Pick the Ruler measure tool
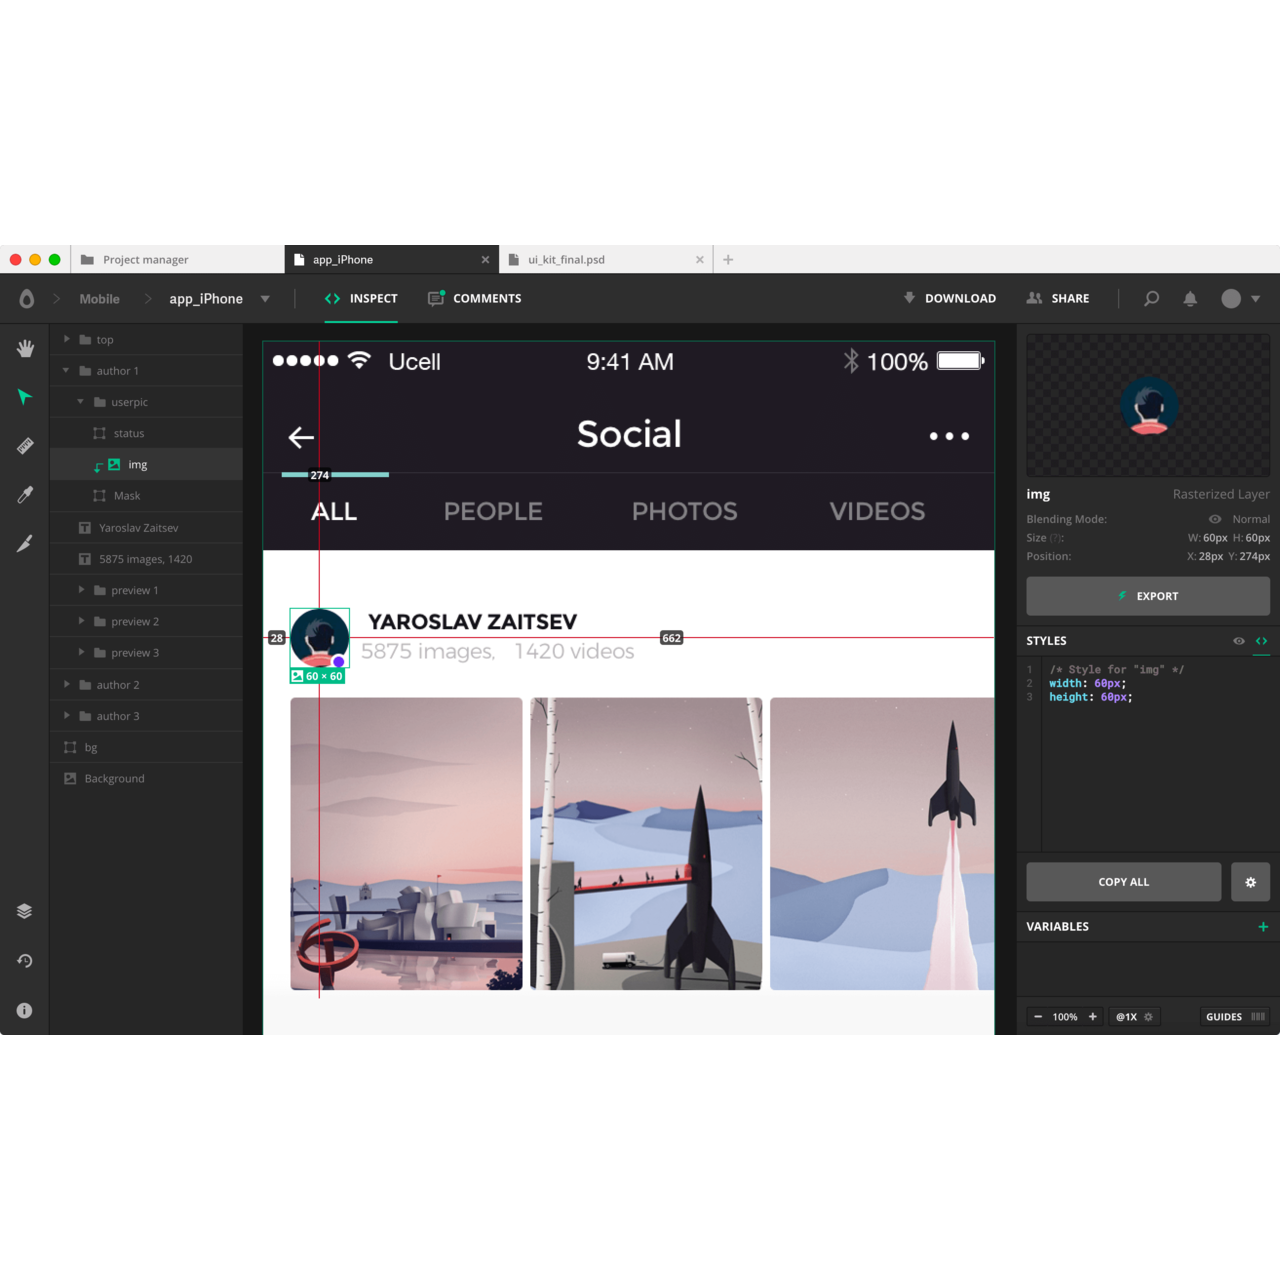Viewport: 1280px width, 1280px height. 24,445
